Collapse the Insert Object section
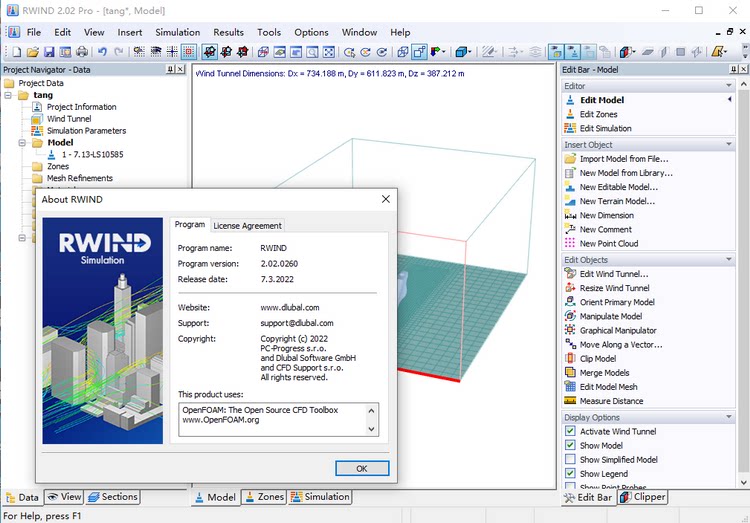This screenshot has width=750, height=523. click(x=728, y=145)
